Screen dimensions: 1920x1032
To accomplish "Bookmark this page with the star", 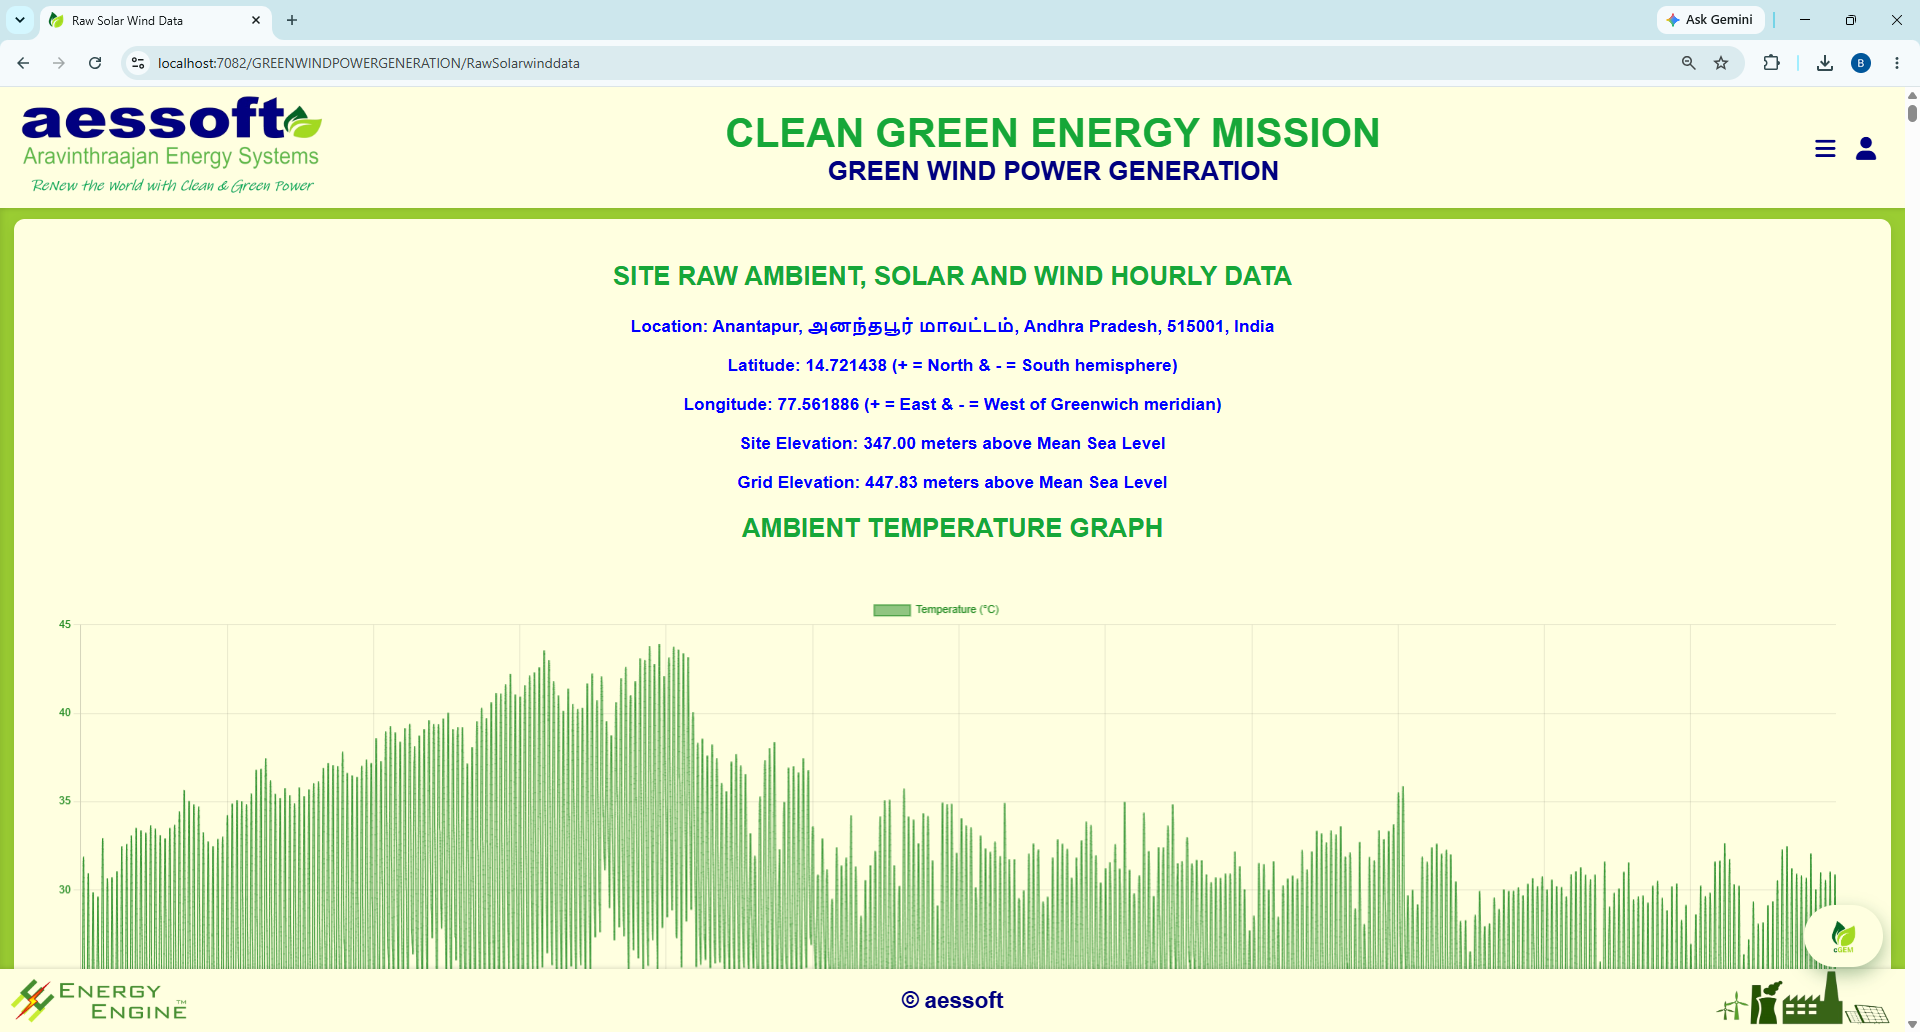I will (1721, 63).
